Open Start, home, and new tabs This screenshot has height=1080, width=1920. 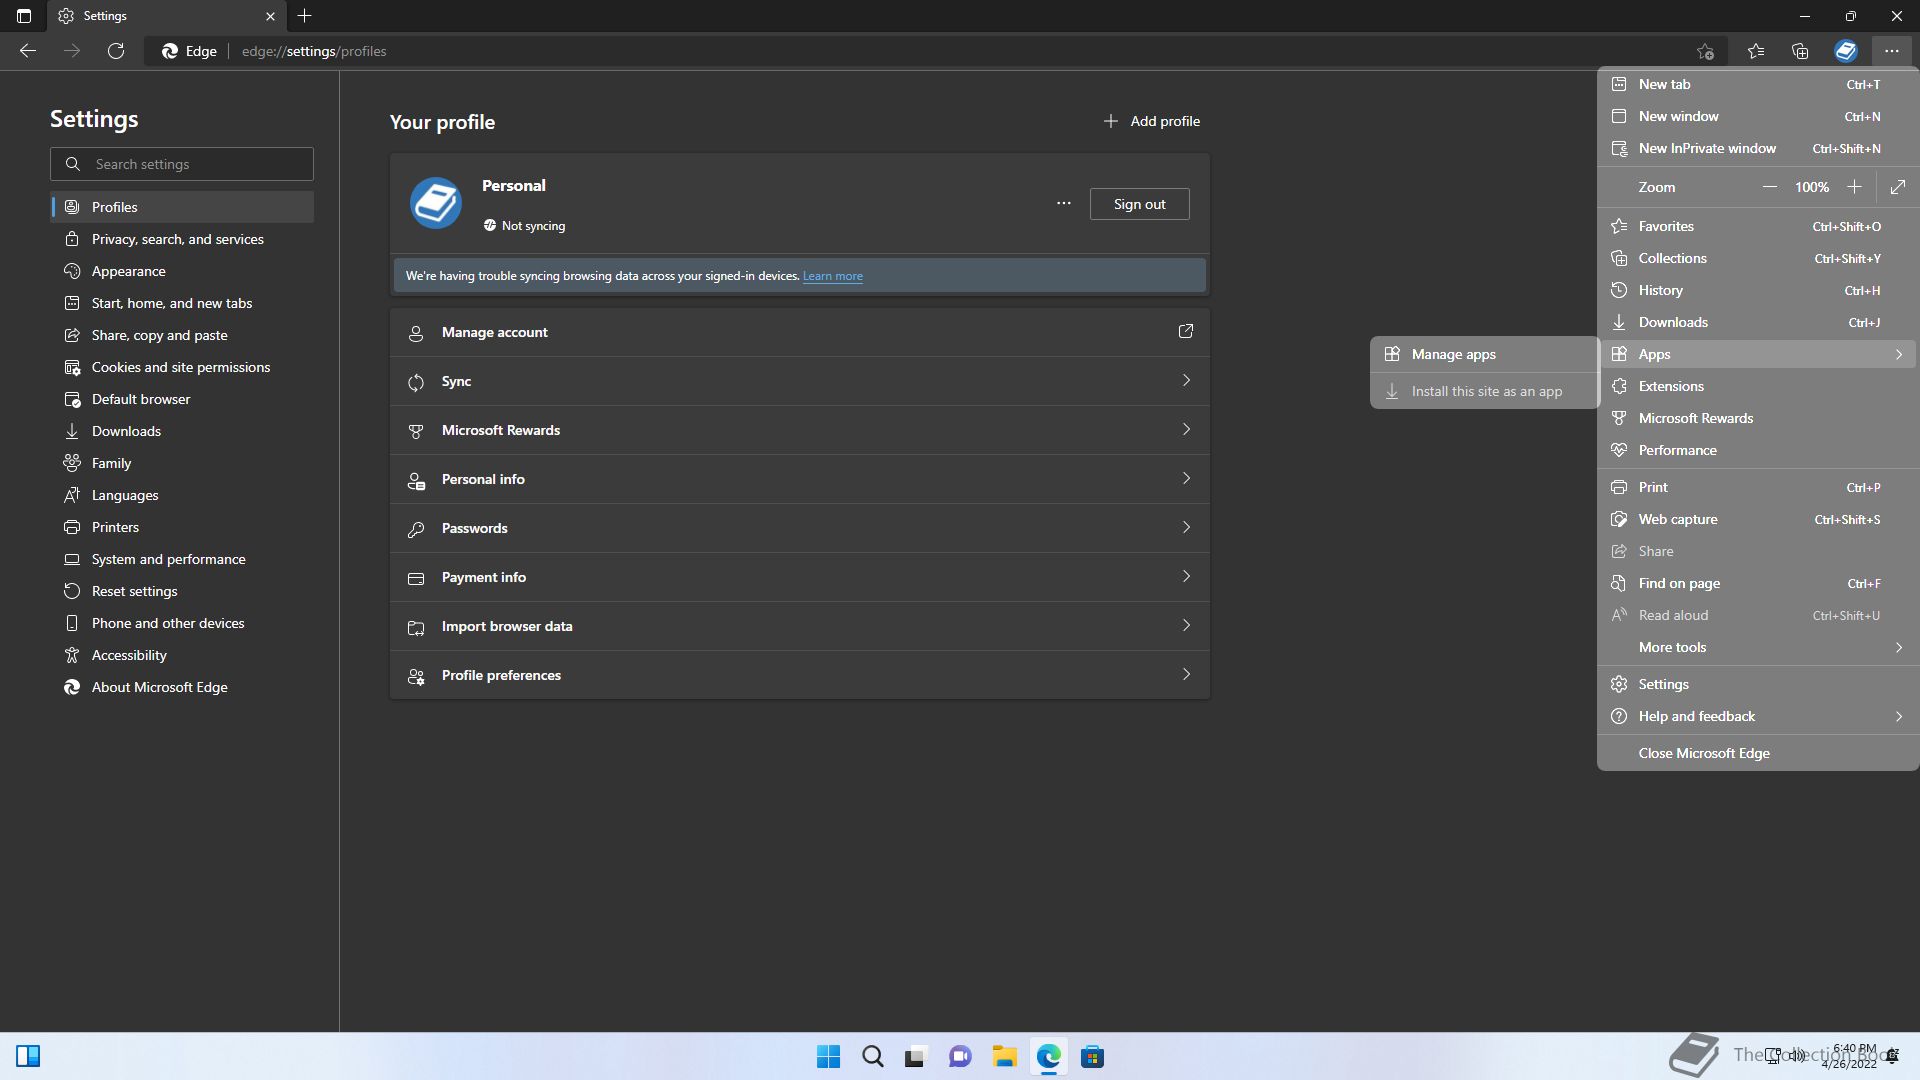182,303
